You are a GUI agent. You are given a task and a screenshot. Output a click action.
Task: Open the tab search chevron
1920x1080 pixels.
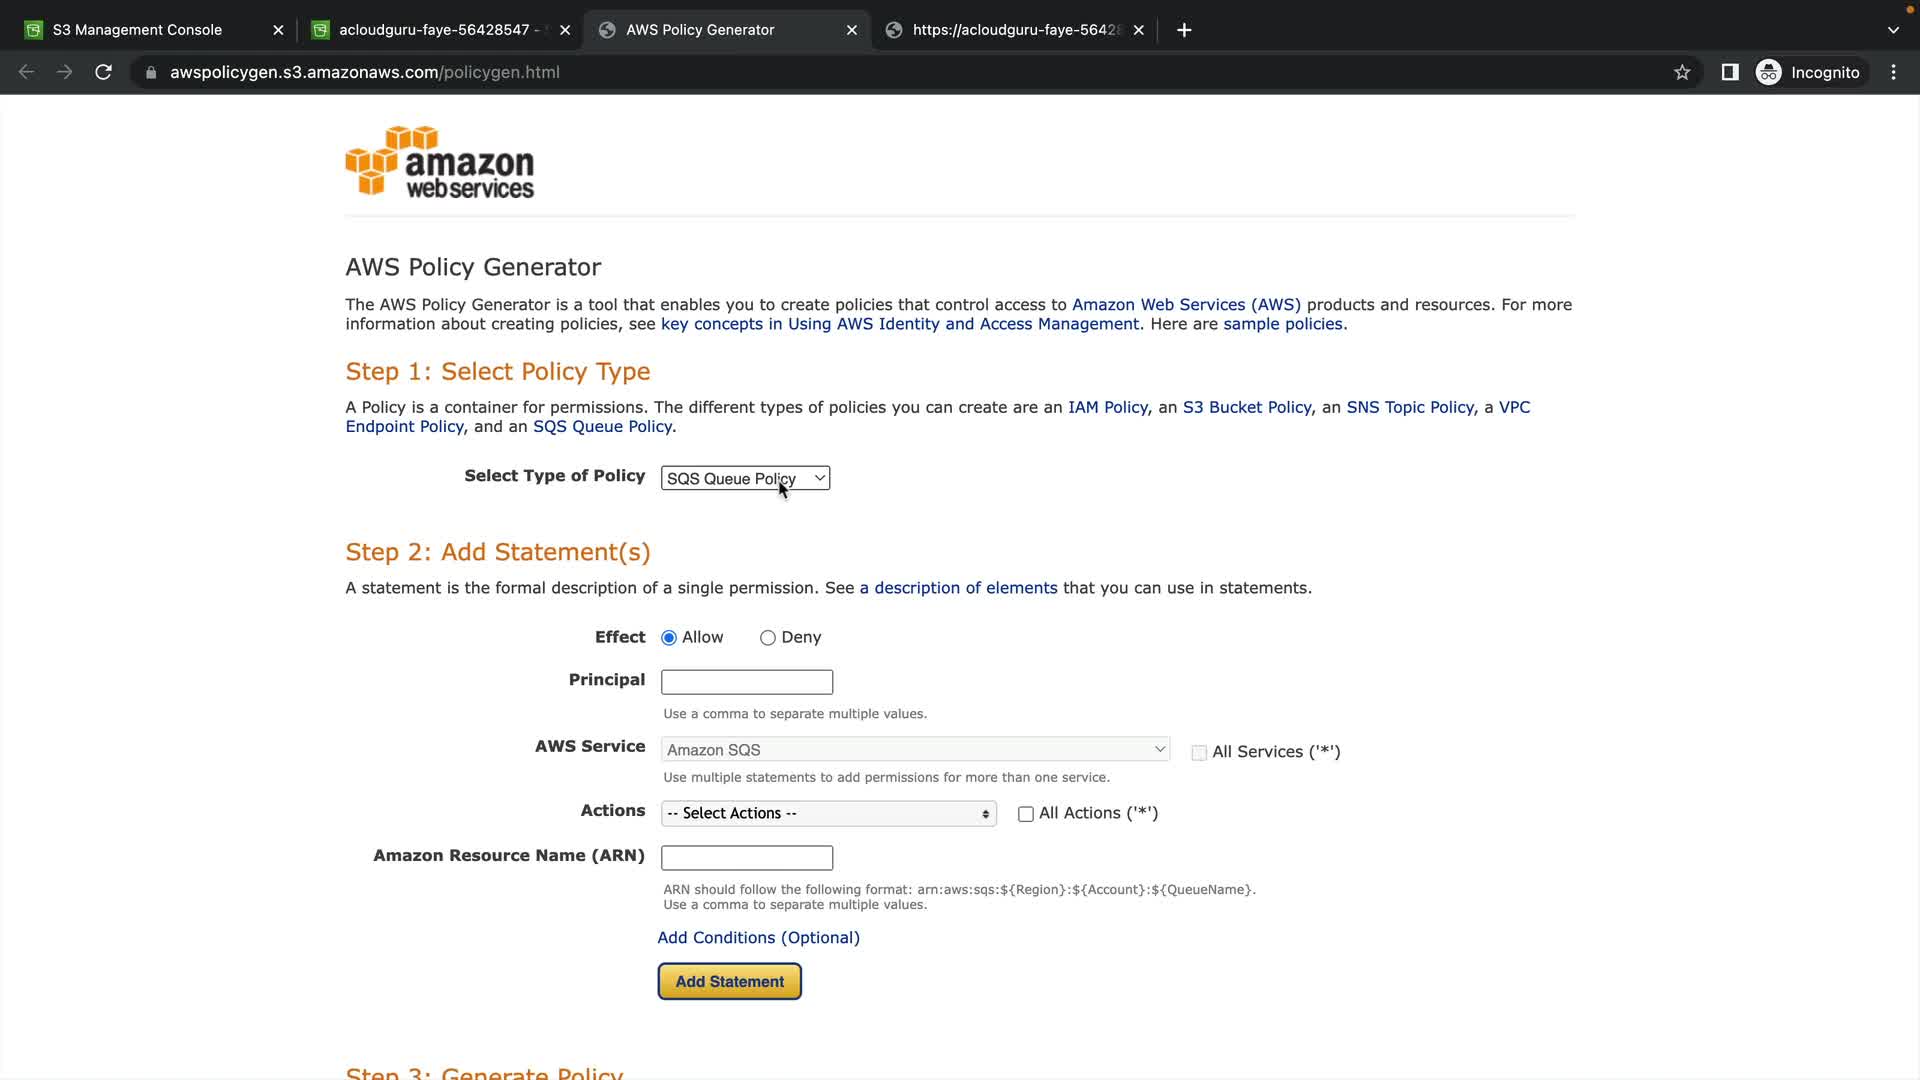click(1893, 30)
